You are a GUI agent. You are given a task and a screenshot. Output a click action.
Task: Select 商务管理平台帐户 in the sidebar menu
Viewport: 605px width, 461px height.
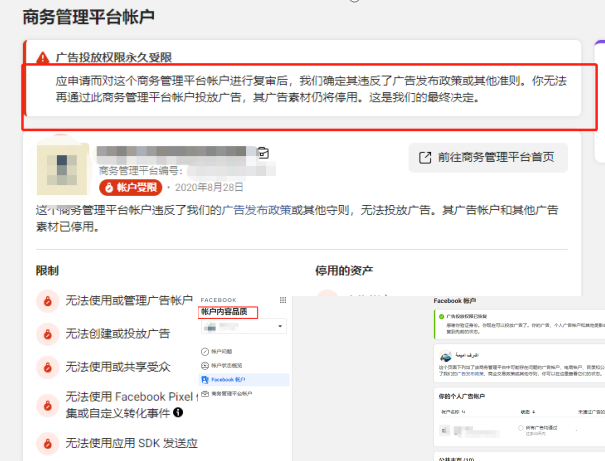point(232,394)
